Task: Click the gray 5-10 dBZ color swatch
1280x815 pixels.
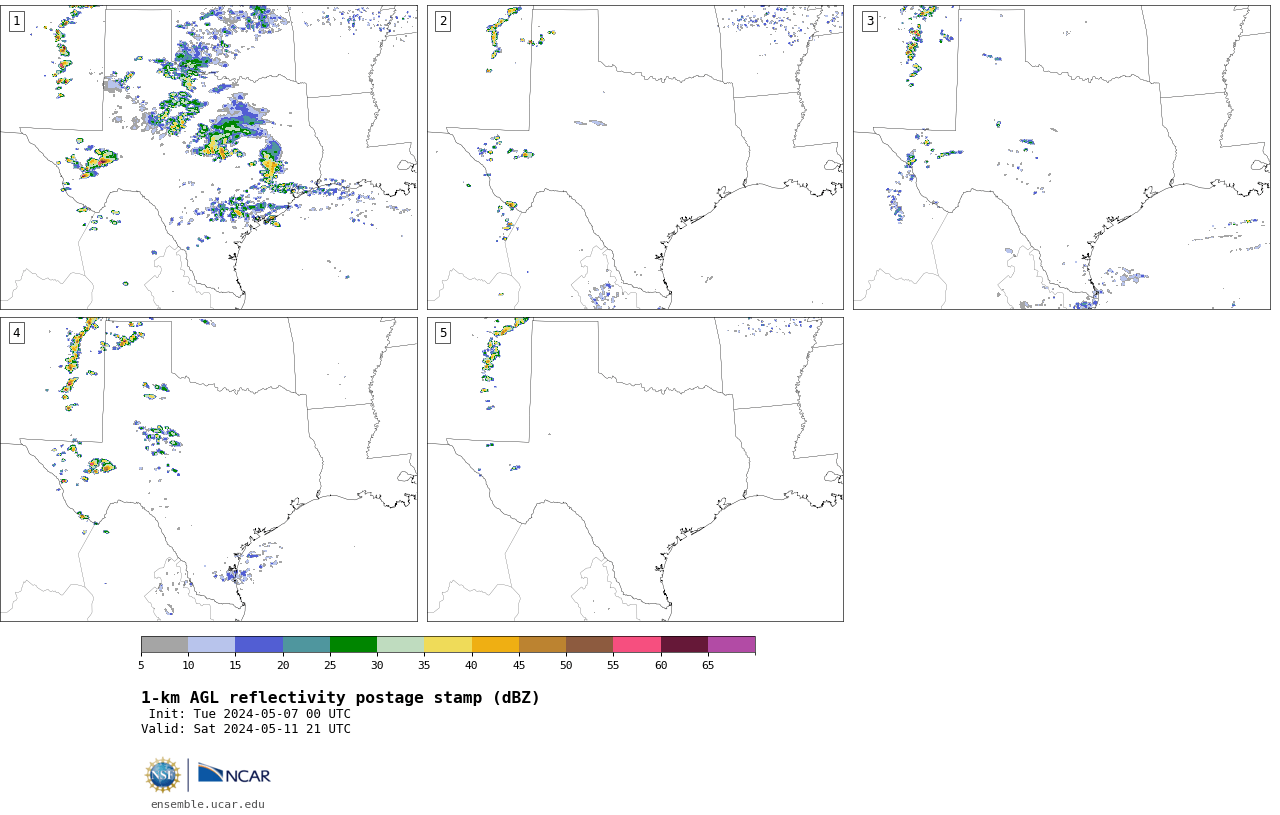Action: pos(164,644)
